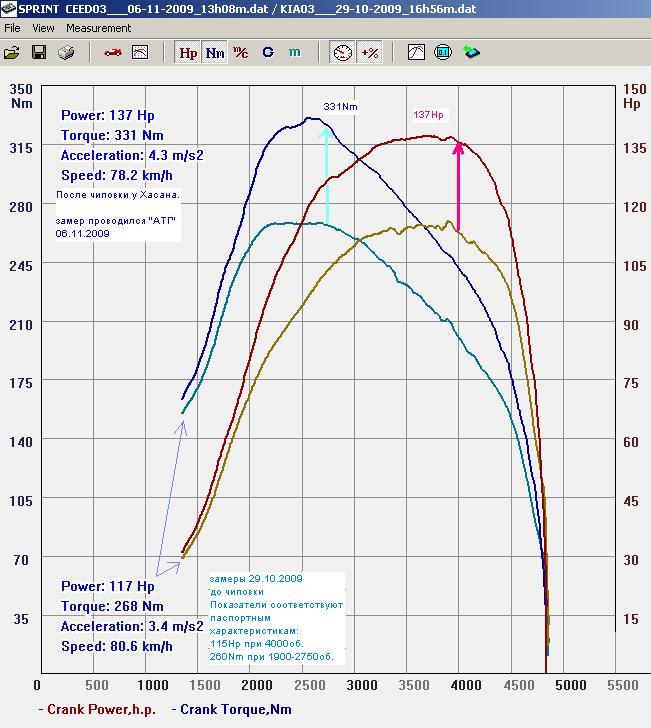Click the Open file folder icon

[x=13, y=52]
